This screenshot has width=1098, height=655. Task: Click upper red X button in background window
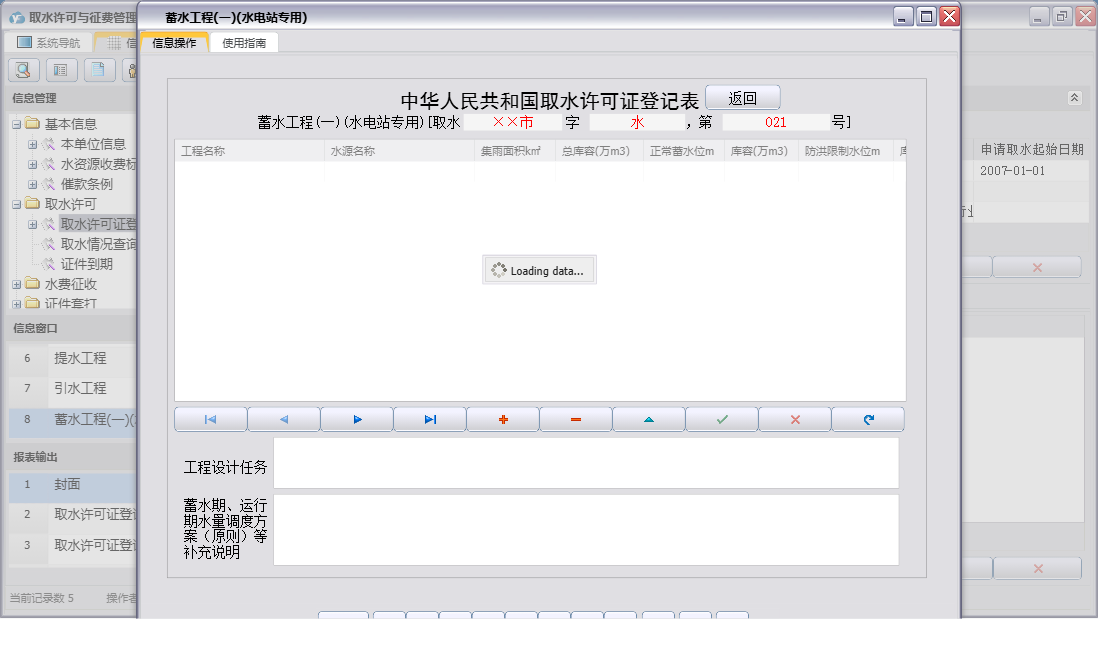point(1037,268)
